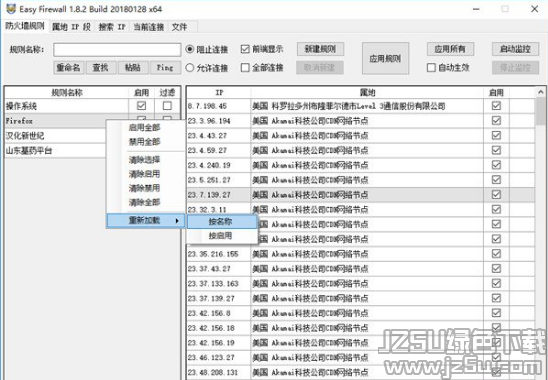Select the 汉化新世纪 rule row

55,136
